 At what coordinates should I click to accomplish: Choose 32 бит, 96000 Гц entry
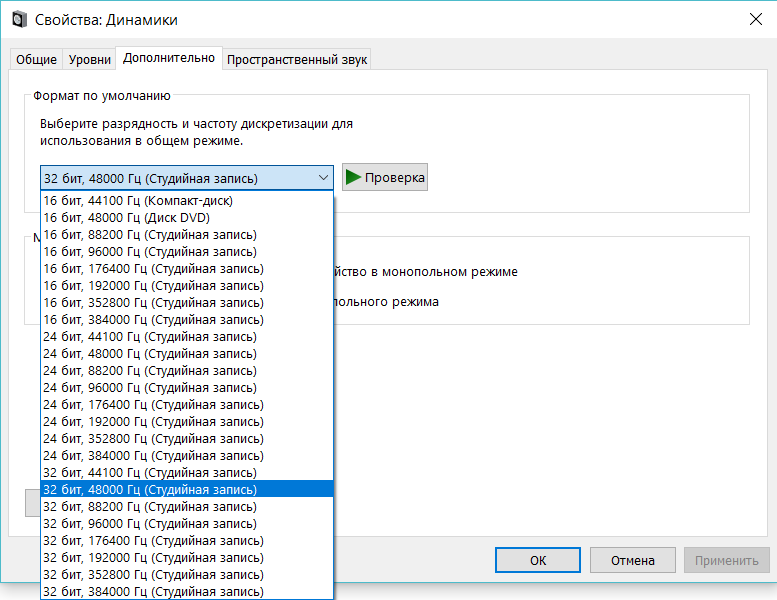click(x=187, y=524)
